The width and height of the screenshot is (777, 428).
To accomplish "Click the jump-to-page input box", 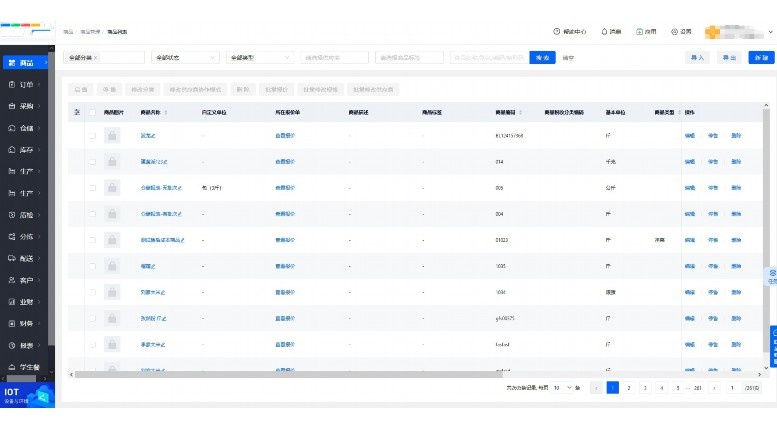I will pyautogui.click(x=732, y=388).
